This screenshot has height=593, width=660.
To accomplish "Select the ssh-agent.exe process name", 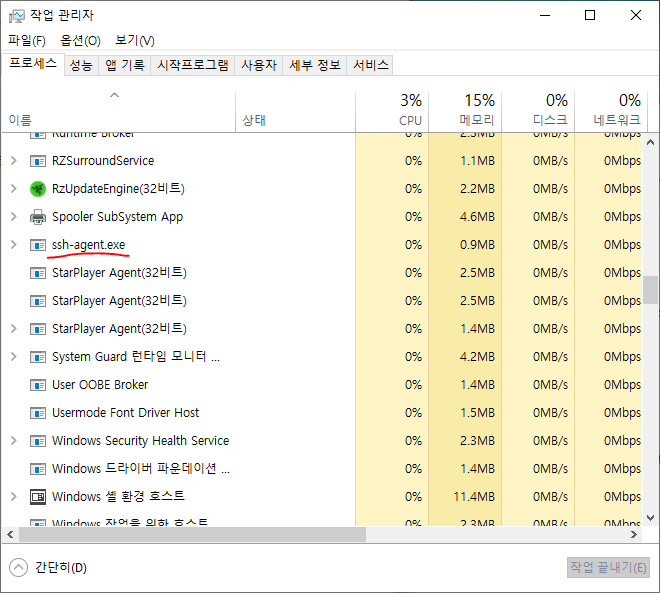I will coord(88,245).
